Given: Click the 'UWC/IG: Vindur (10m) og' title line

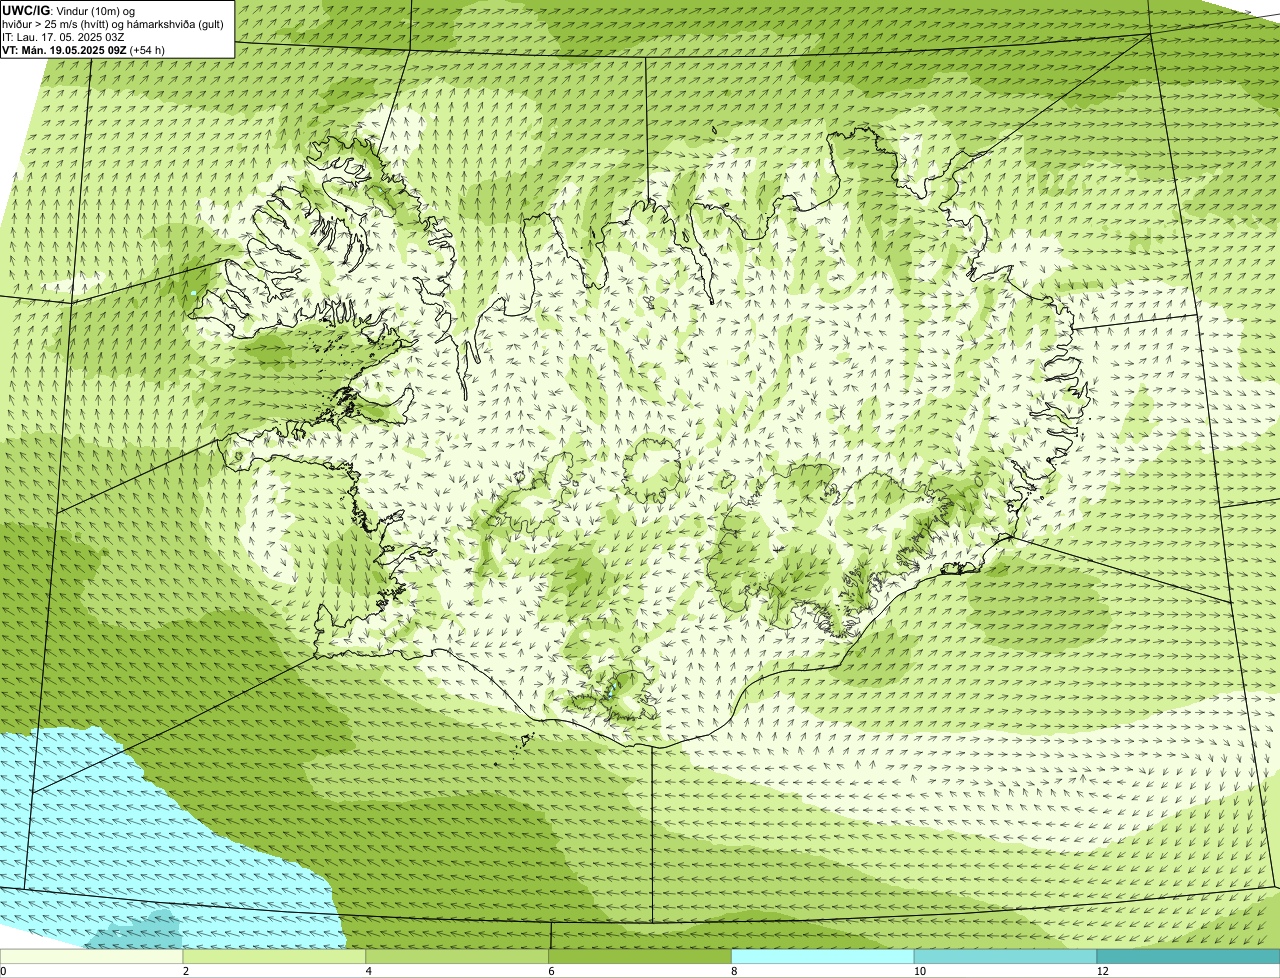Looking at the screenshot, I should (69, 11).
